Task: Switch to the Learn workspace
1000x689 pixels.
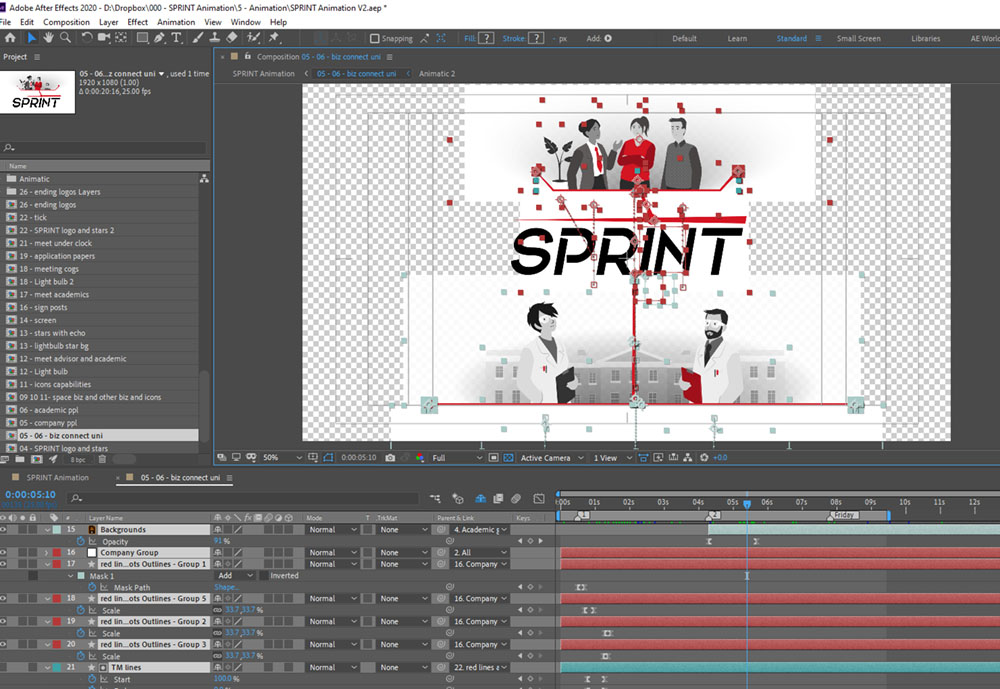Action: (737, 38)
